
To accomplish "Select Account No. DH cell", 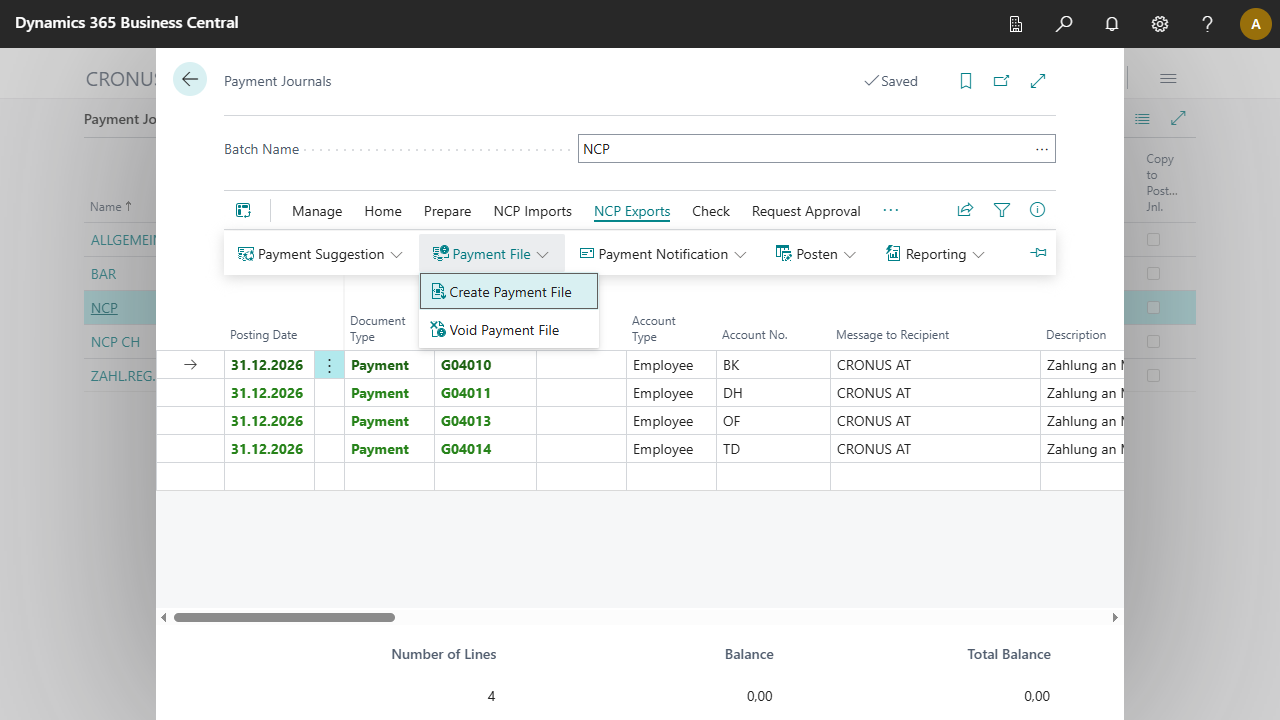I will pyautogui.click(x=773, y=393).
